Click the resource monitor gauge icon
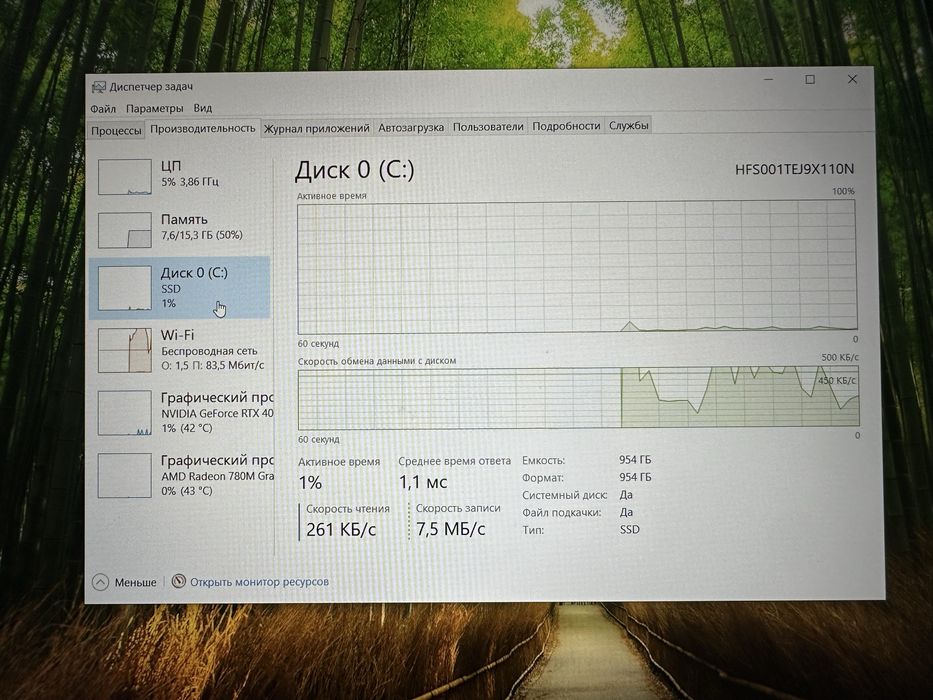This screenshot has width=933, height=700. [x=179, y=581]
